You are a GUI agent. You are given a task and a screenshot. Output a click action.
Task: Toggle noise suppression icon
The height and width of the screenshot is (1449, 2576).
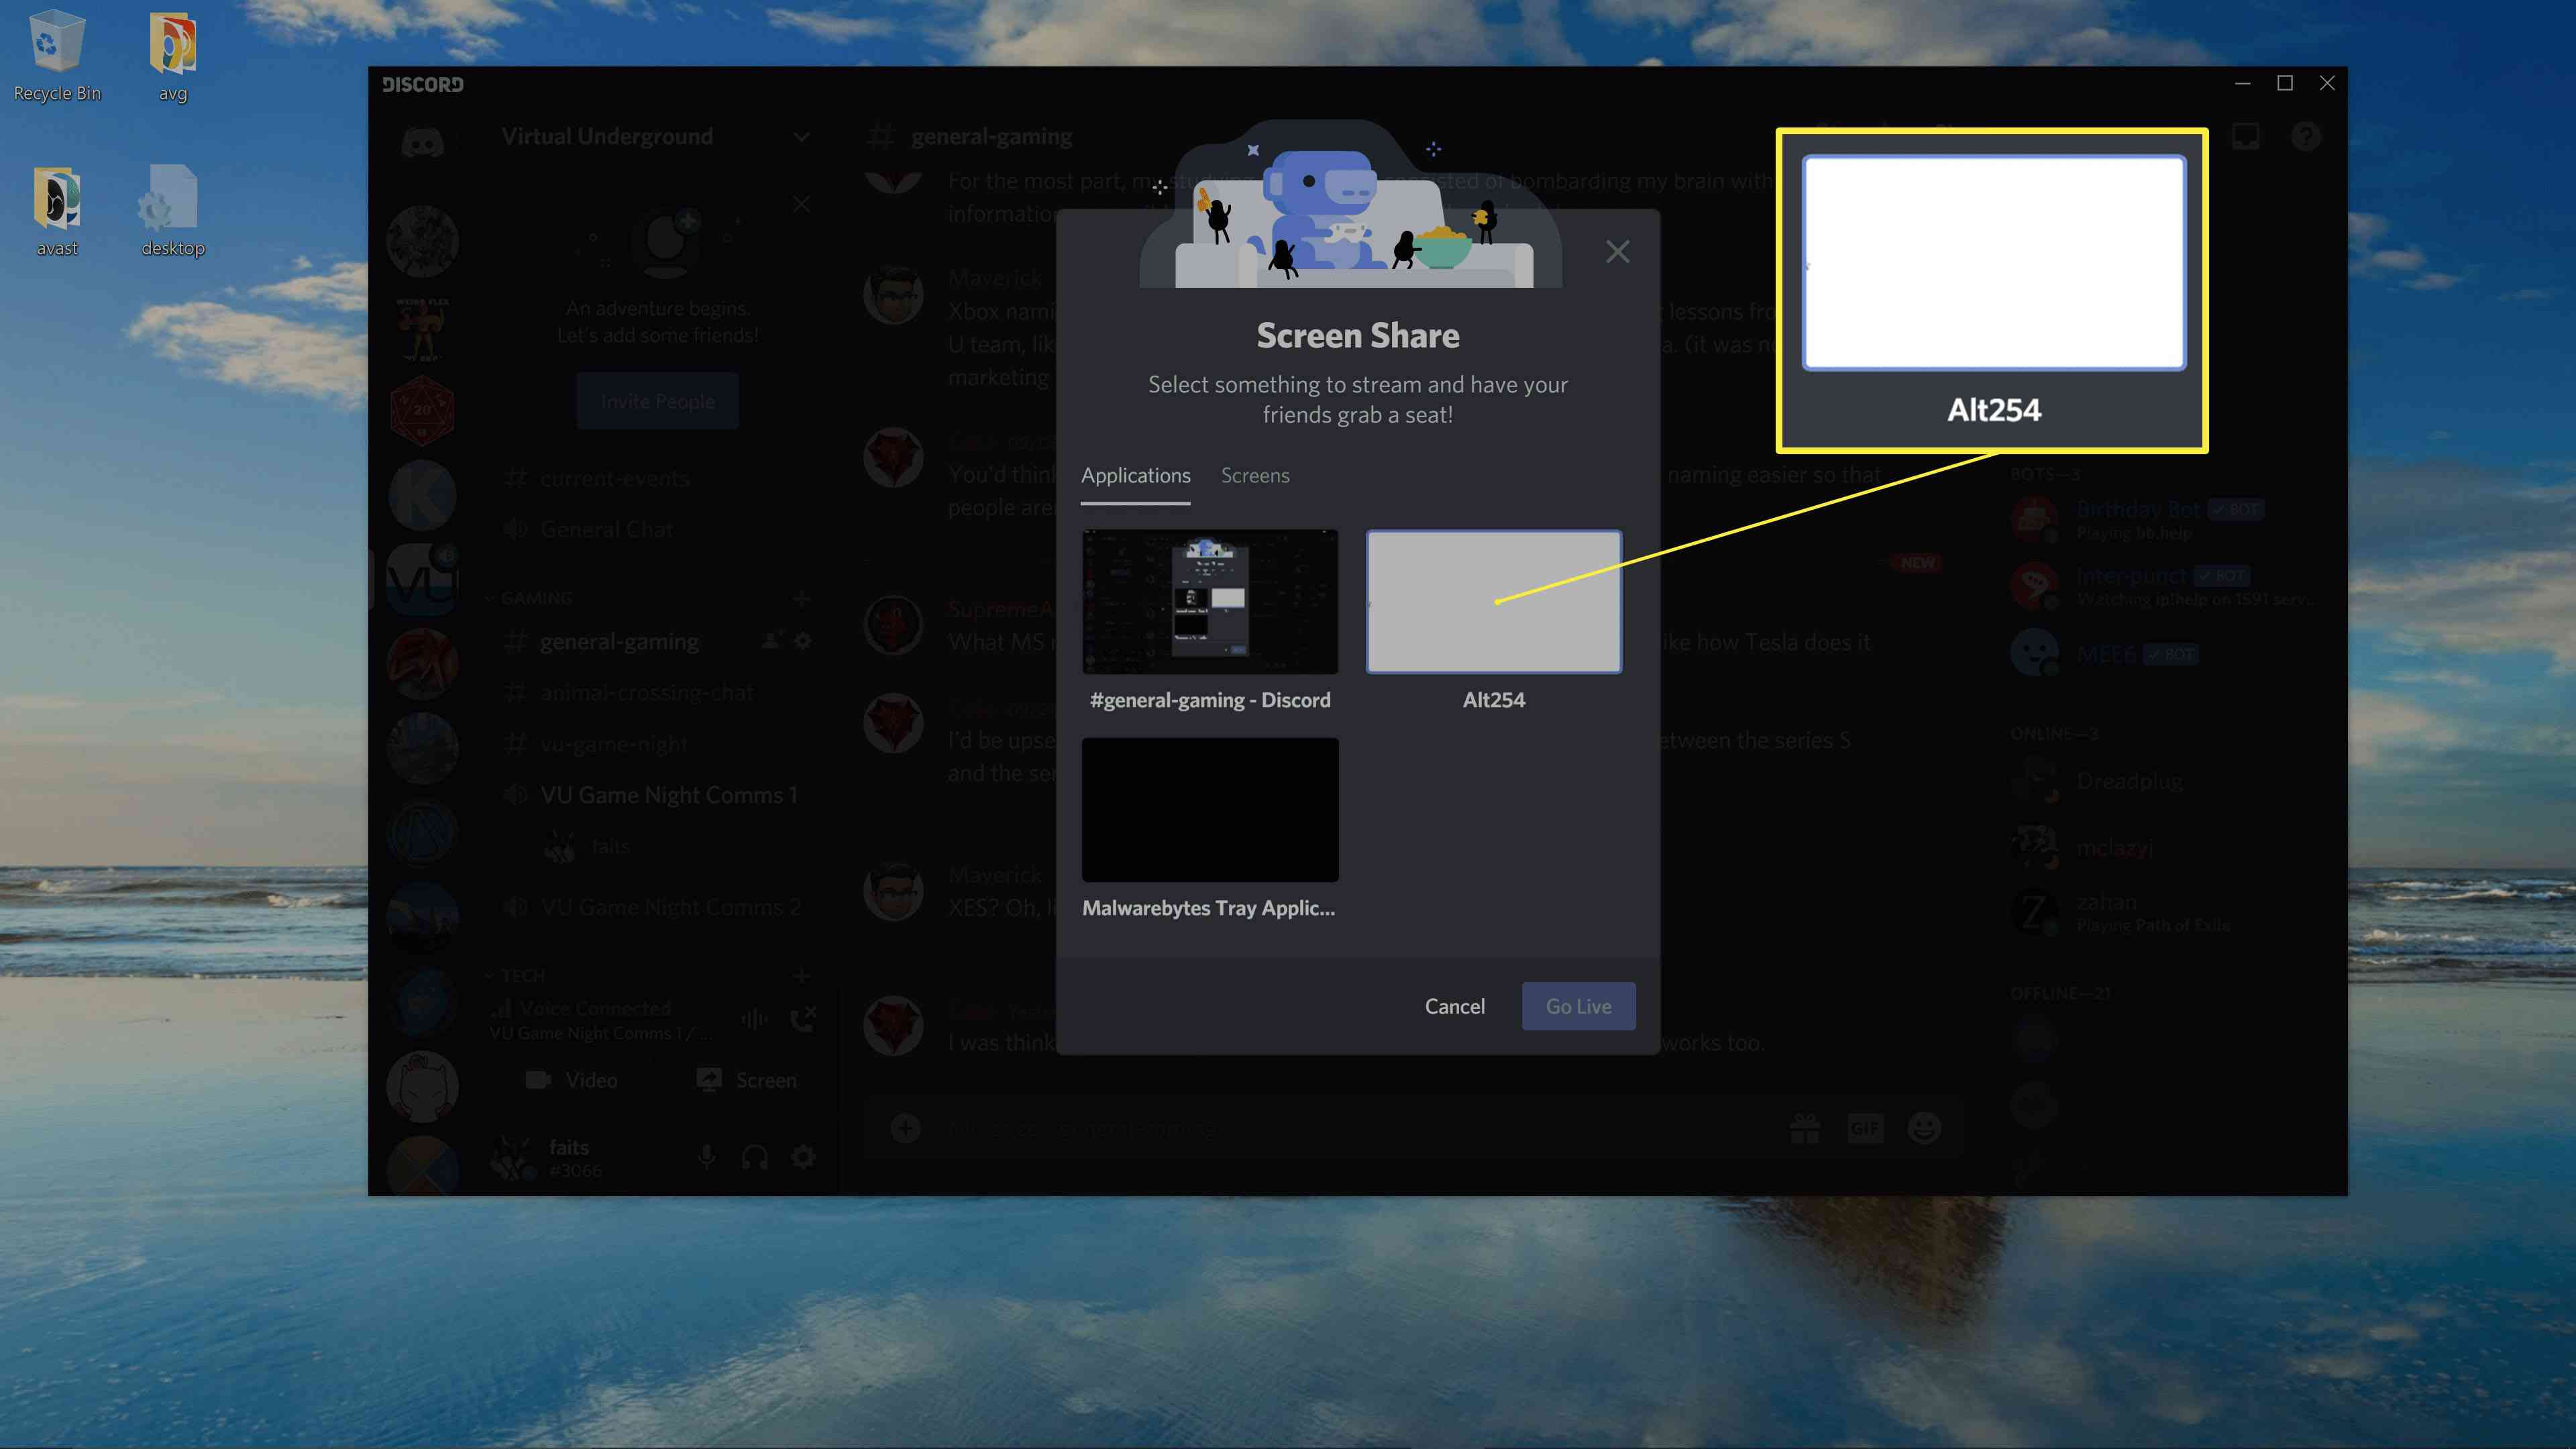[x=754, y=1019]
